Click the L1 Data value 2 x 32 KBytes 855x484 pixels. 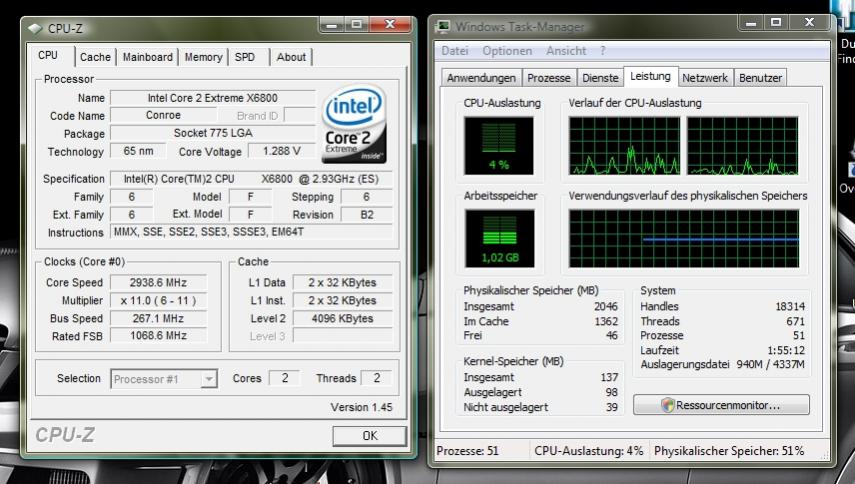coord(342,282)
